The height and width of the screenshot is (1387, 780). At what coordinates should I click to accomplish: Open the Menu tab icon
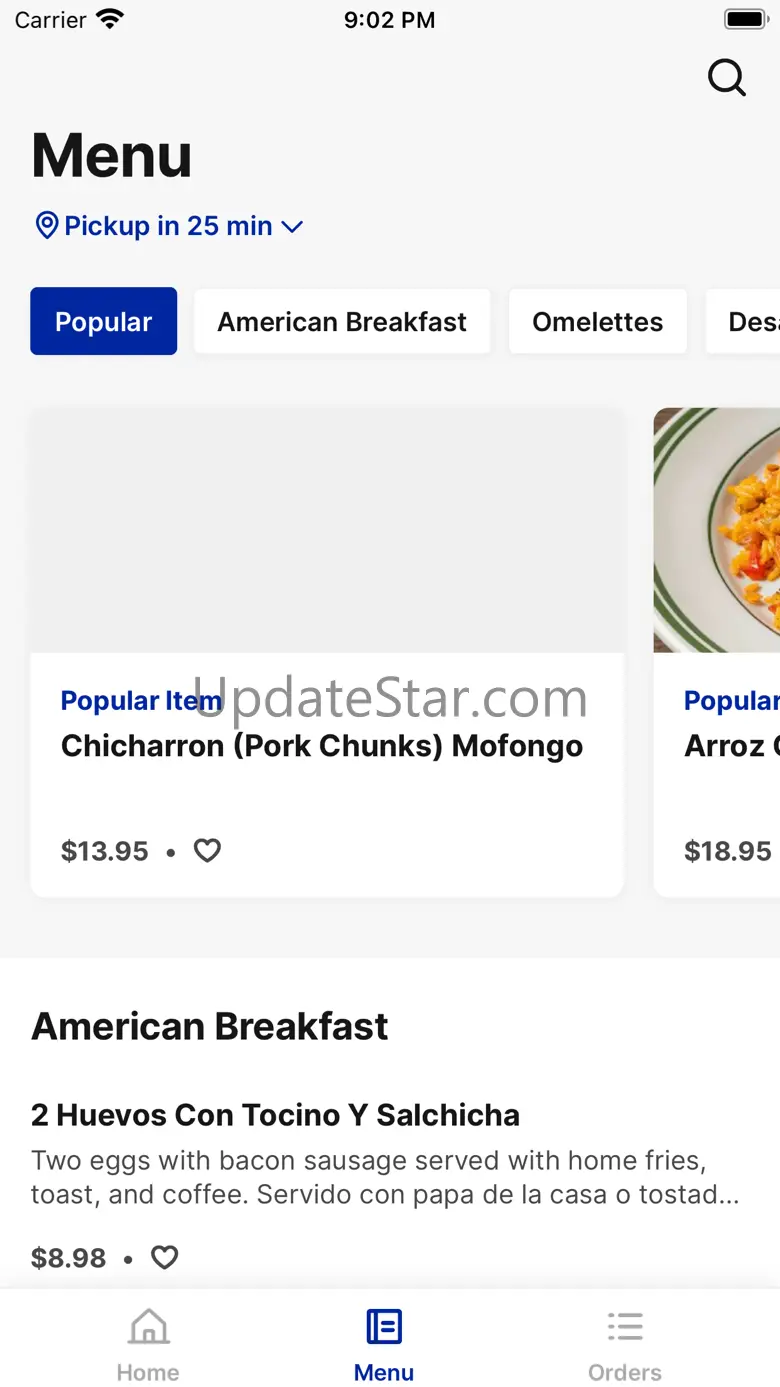click(384, 1328)
